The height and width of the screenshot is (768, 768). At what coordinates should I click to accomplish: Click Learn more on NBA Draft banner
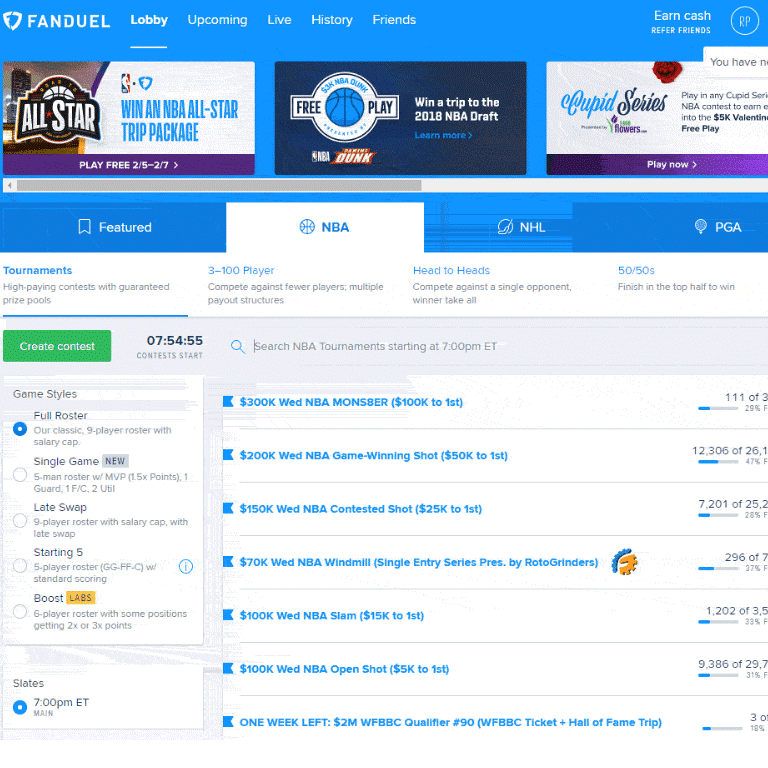tap(443, 135)
